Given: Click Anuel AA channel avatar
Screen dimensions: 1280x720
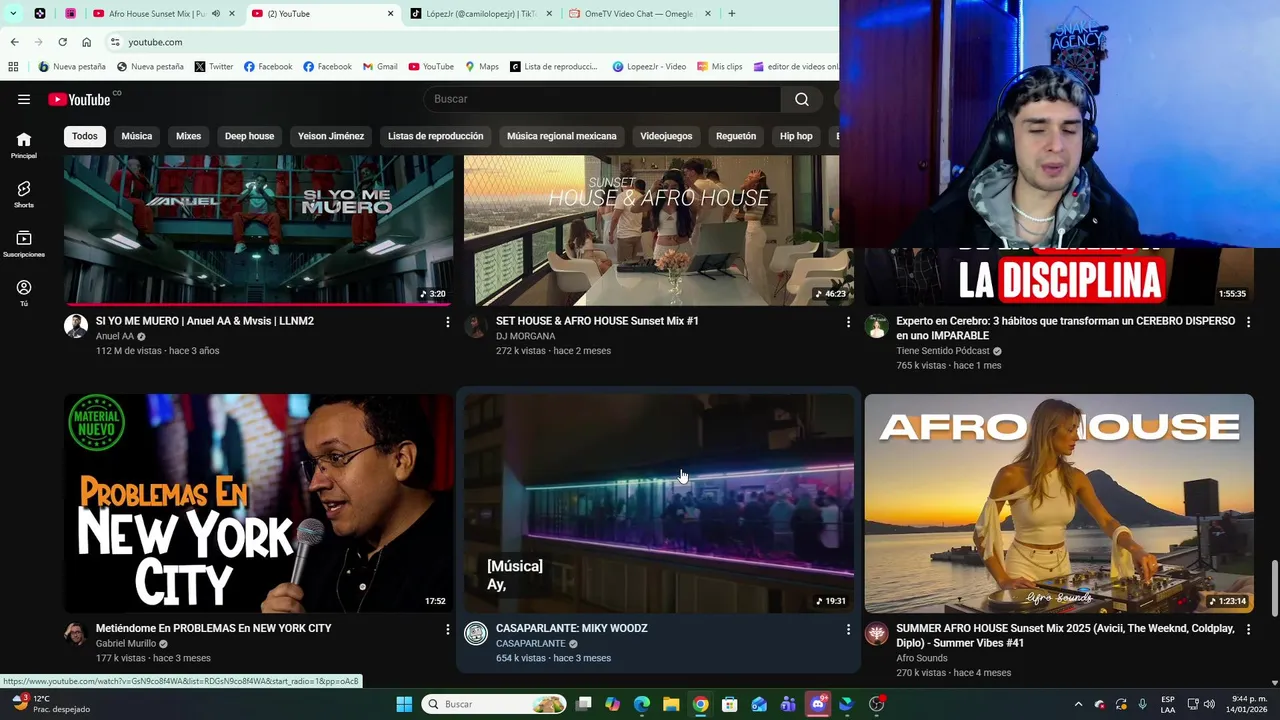Looking at the screenshot, I should (x=76, y=326).
